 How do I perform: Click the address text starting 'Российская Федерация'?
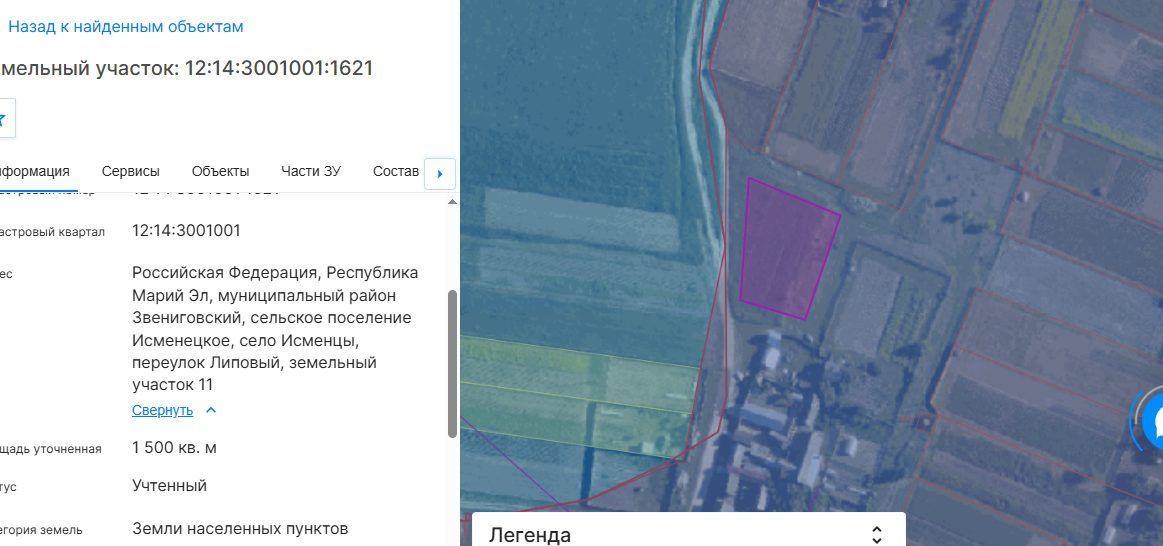coord(275,329)
